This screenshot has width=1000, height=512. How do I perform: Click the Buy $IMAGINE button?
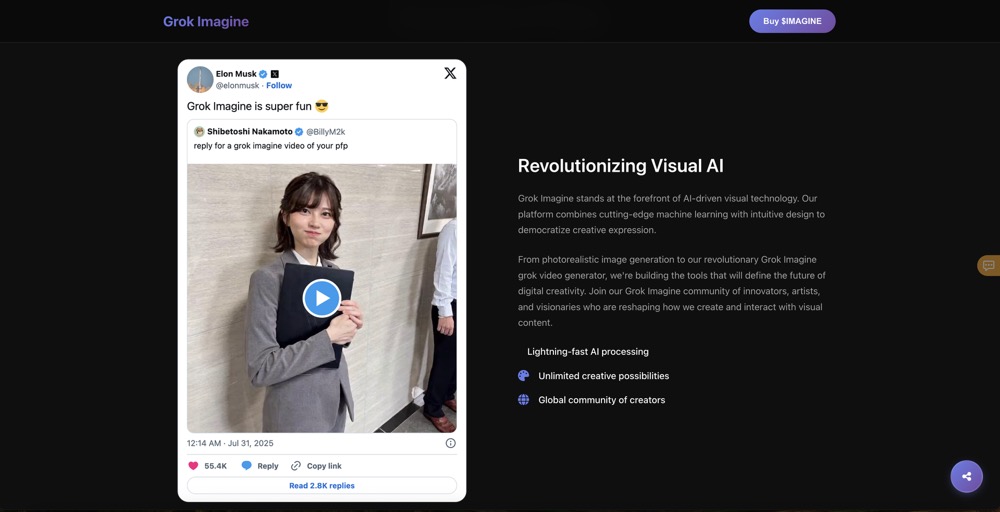point(792,21)
